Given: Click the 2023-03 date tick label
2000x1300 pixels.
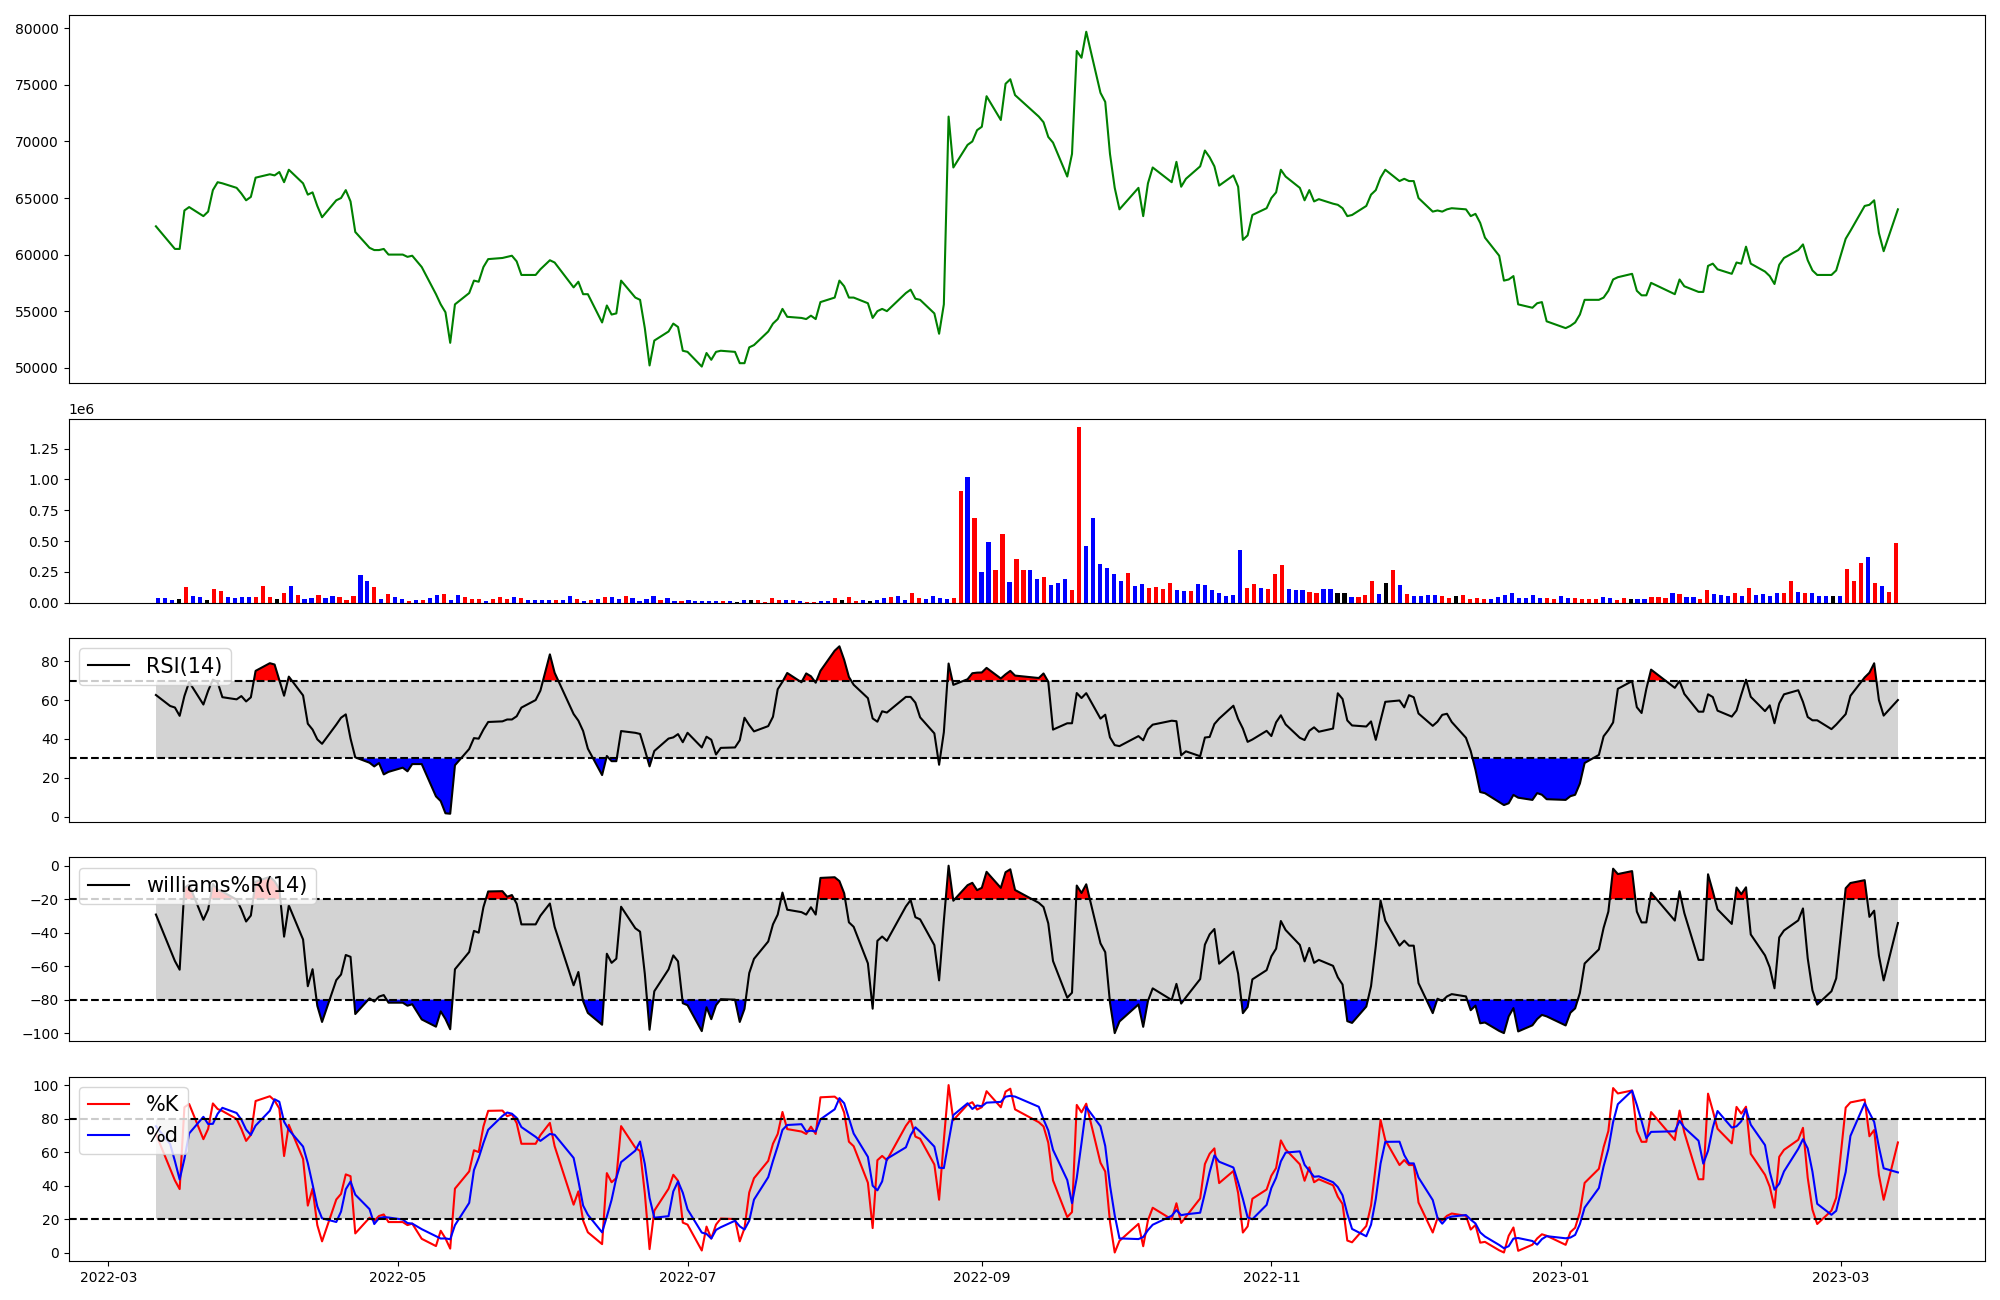Looking at the screenshot, I should pyautogui.click(x=1840, y=1277).
